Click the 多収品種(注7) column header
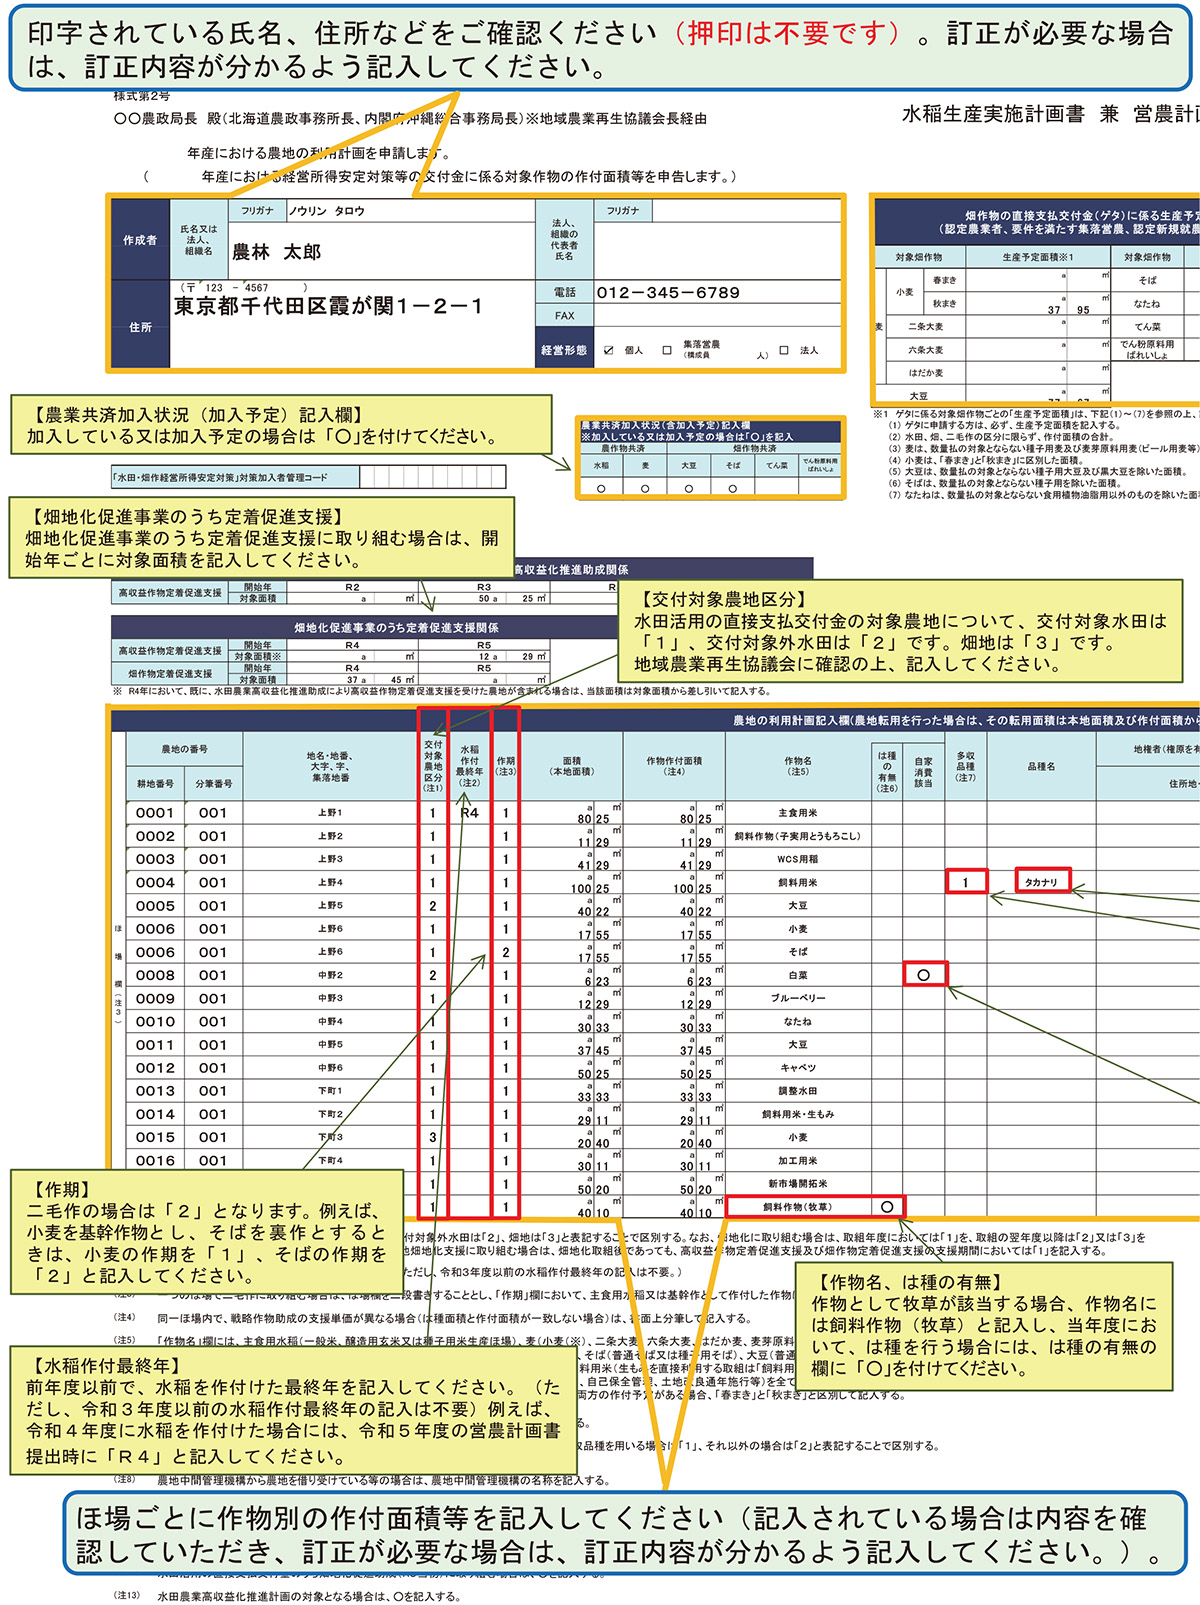 pyautogui.click(x=965, y=766)
